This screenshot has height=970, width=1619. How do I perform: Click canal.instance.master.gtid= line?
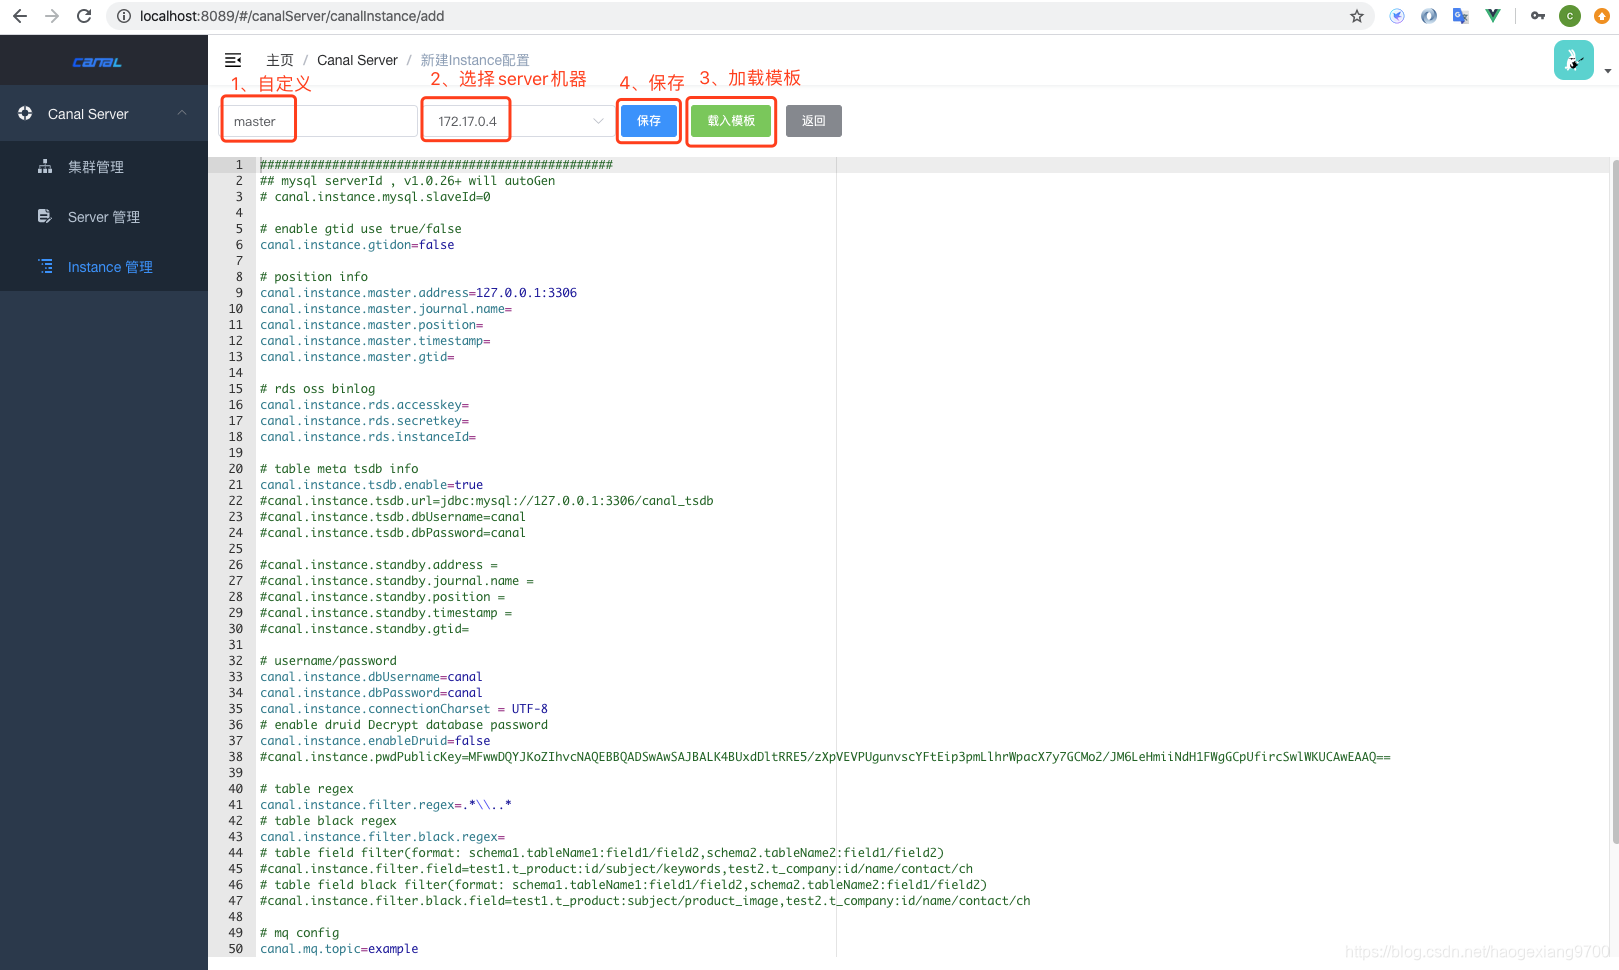357,357
